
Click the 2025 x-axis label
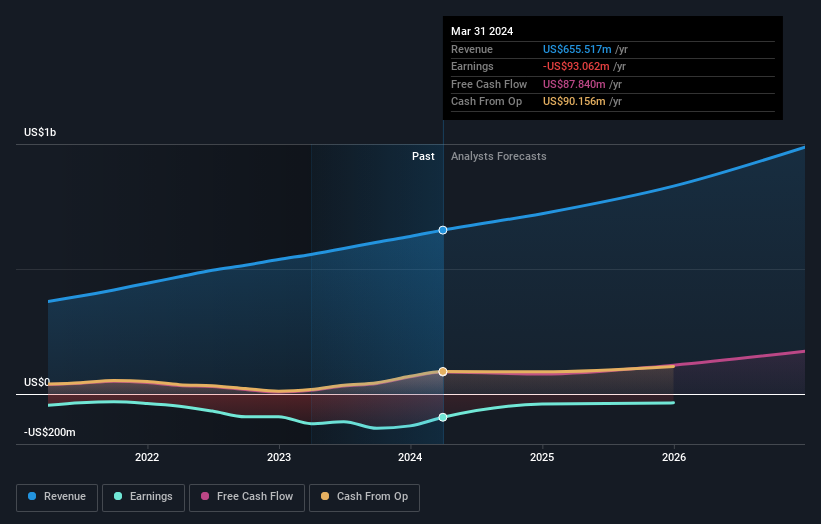tap(542, 458)
